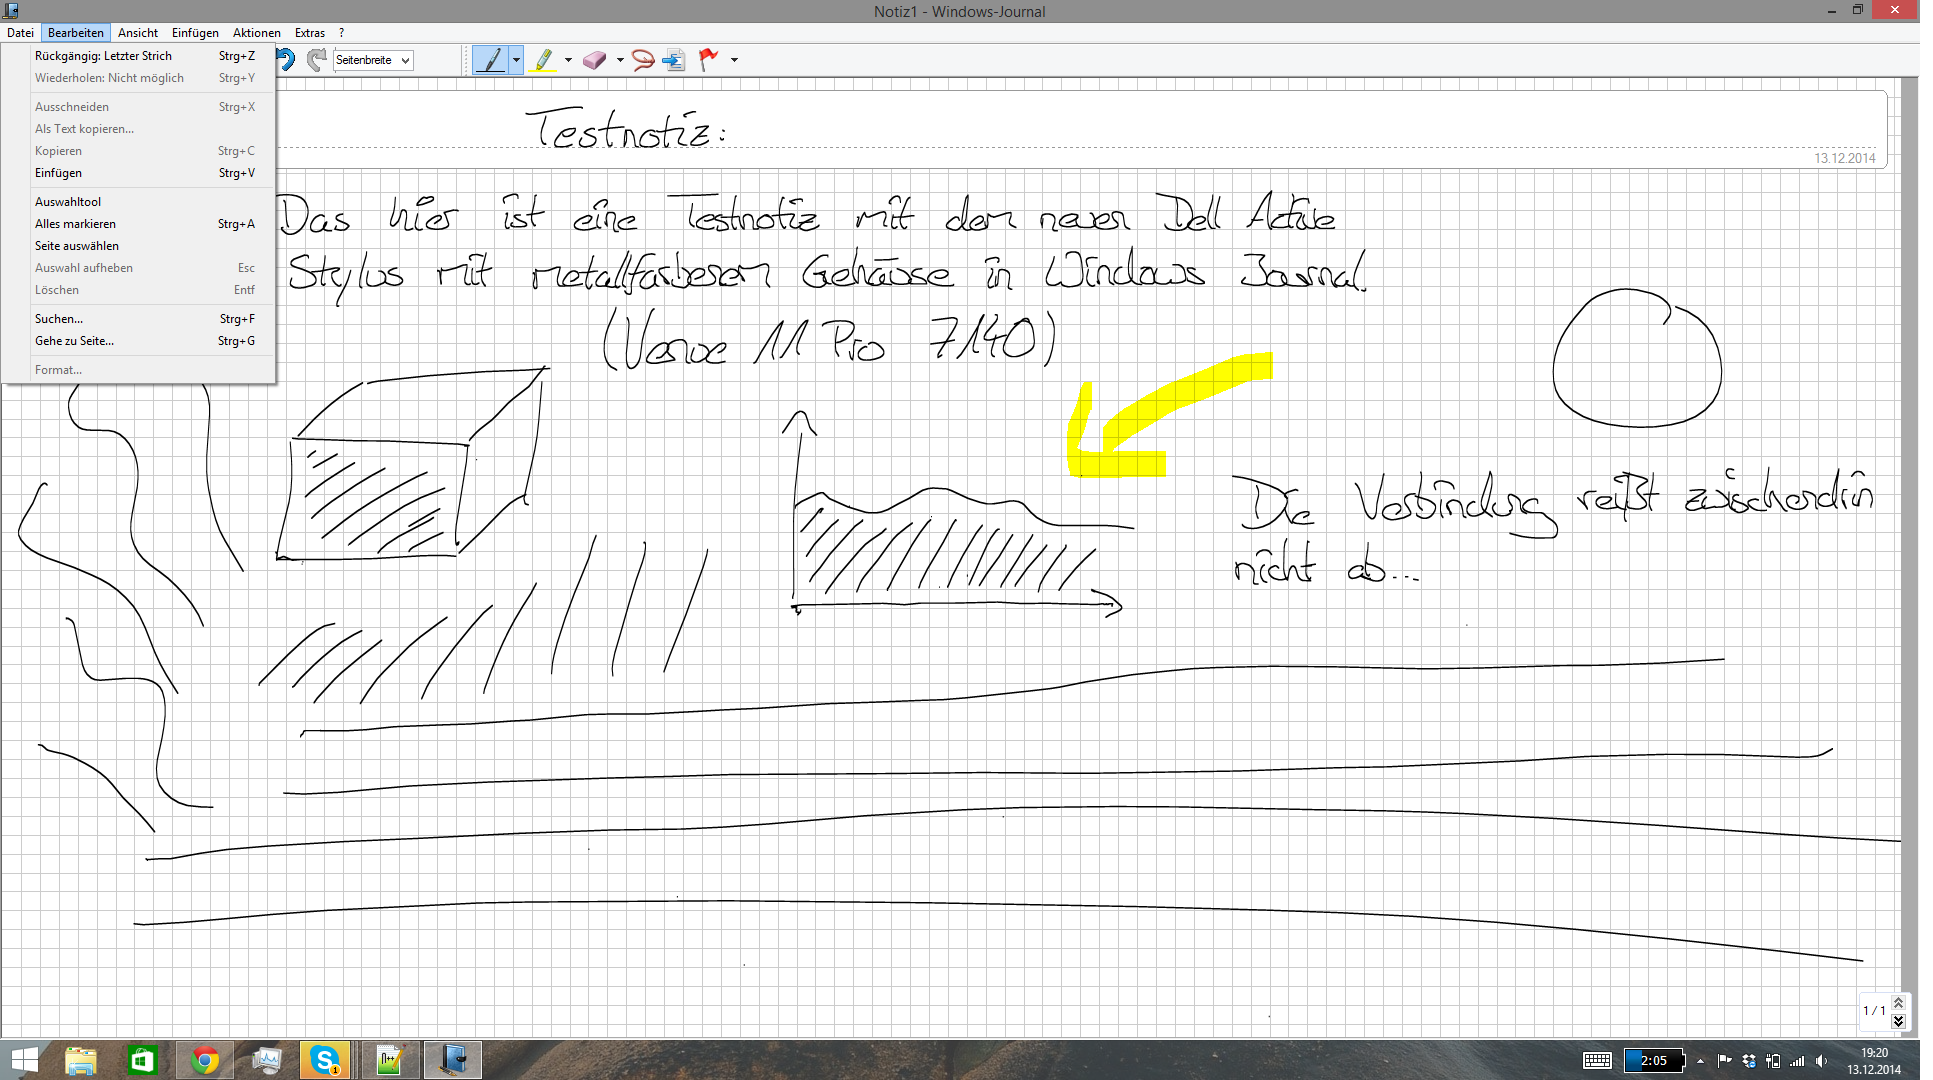
Task: Expand the Flag color dropdown arrow
Action: point(734,60)
